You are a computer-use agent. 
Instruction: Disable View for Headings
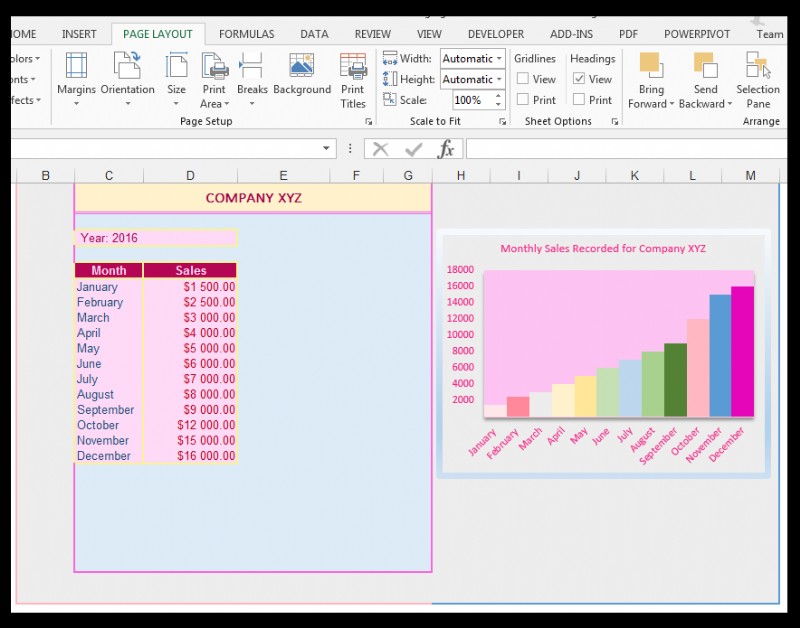(x=580, y=78)
